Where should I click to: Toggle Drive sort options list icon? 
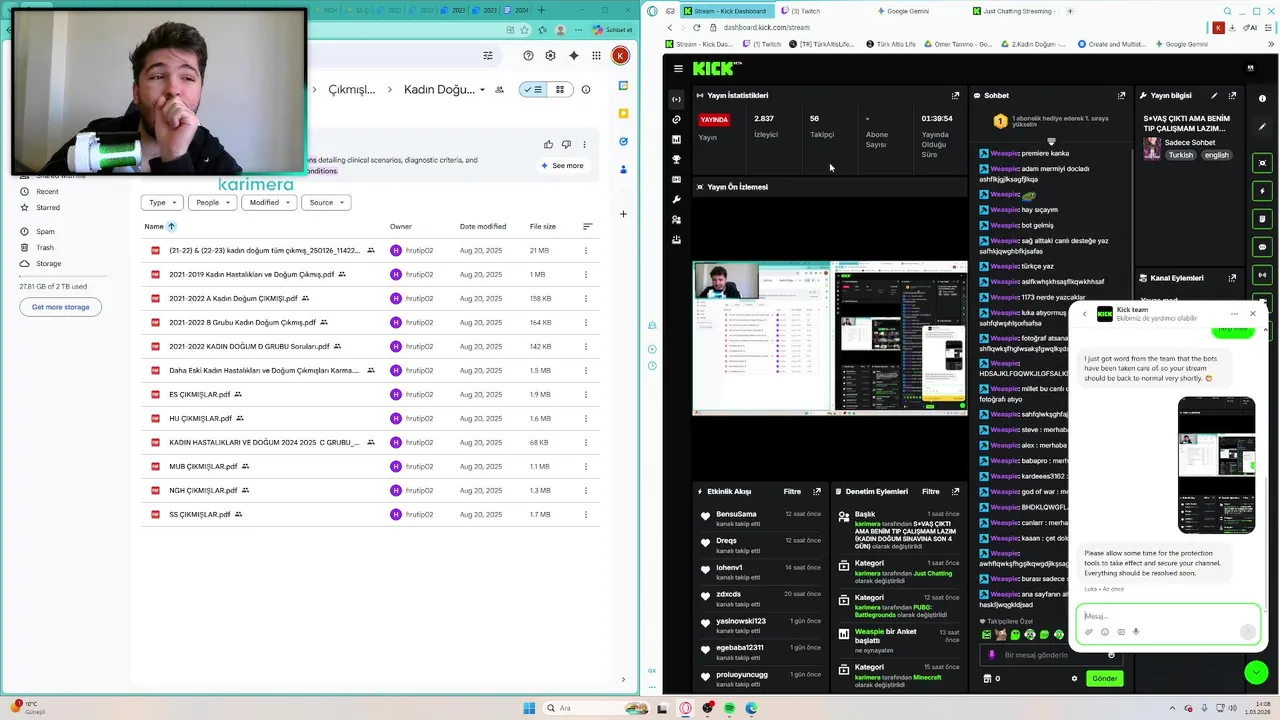point(587,227)
